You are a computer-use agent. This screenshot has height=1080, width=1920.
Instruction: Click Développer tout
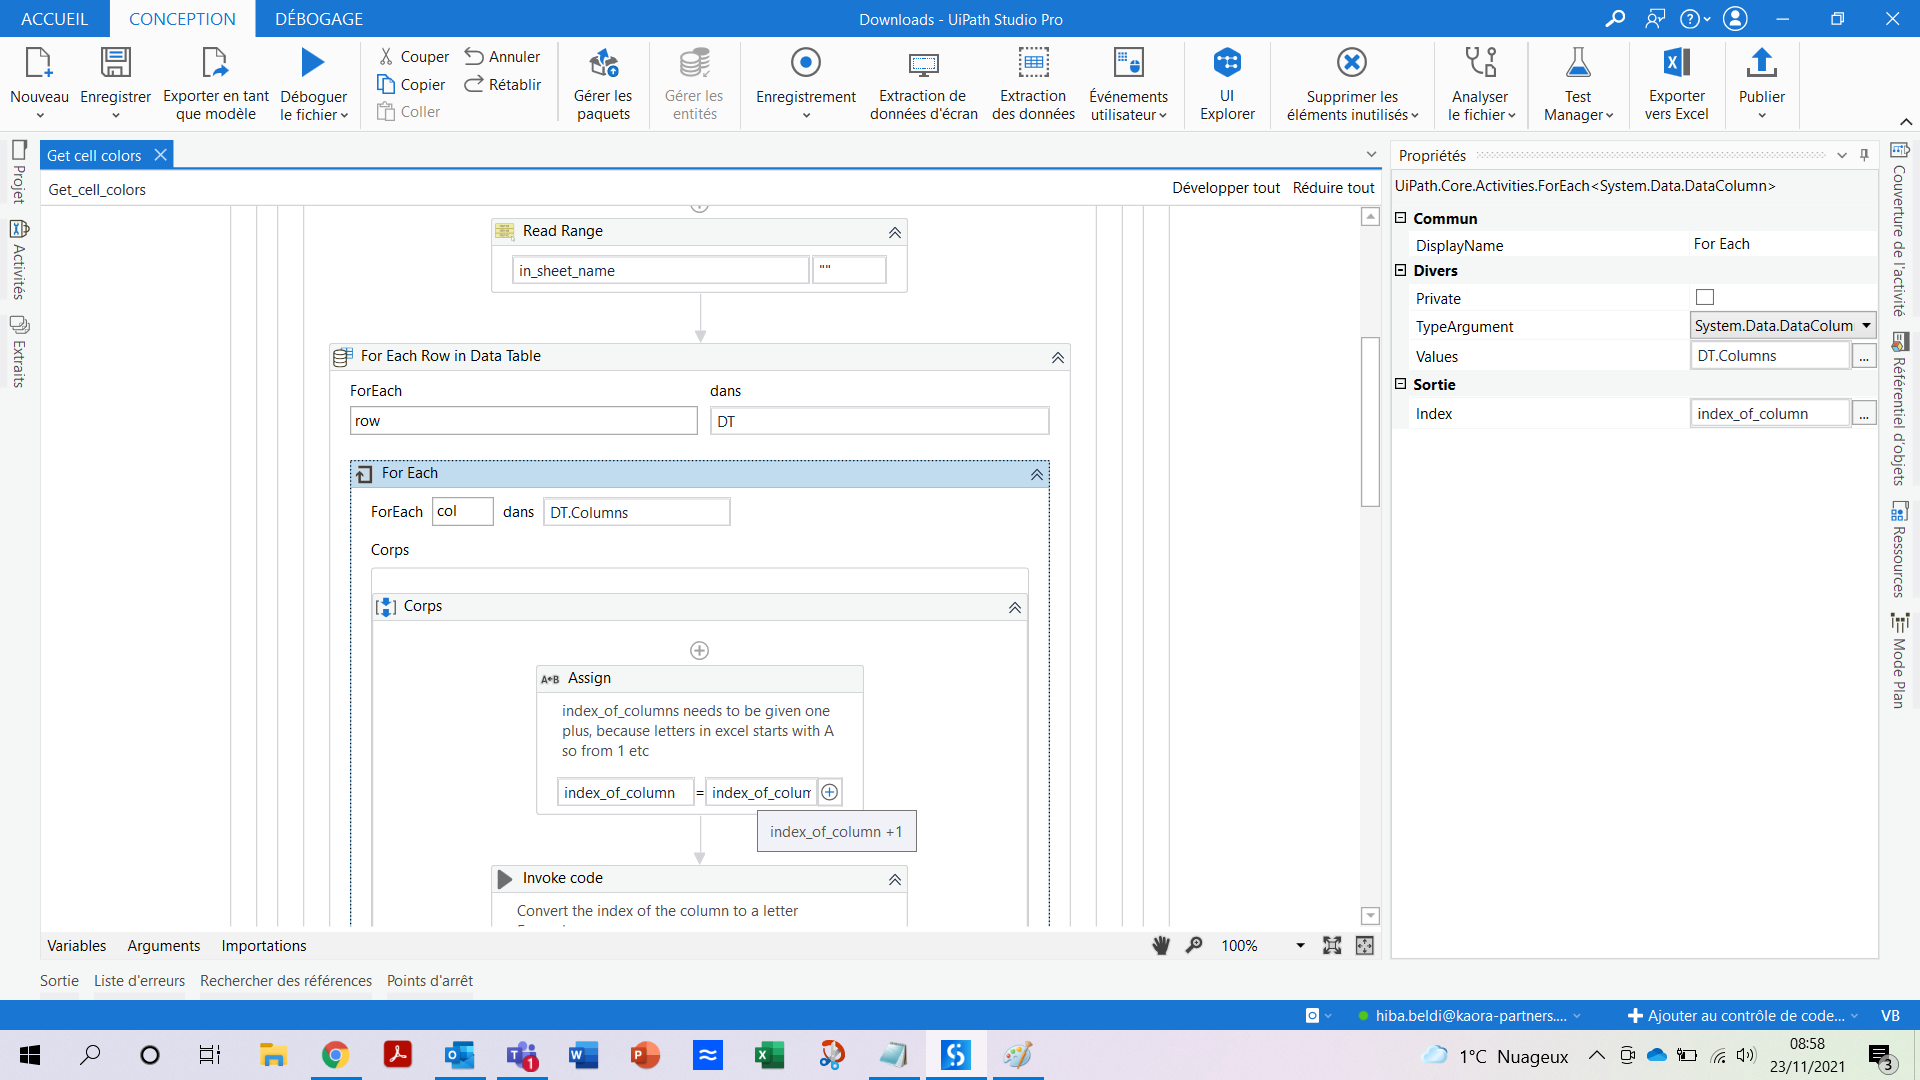pyautogui.click(x=1226, y=188)
